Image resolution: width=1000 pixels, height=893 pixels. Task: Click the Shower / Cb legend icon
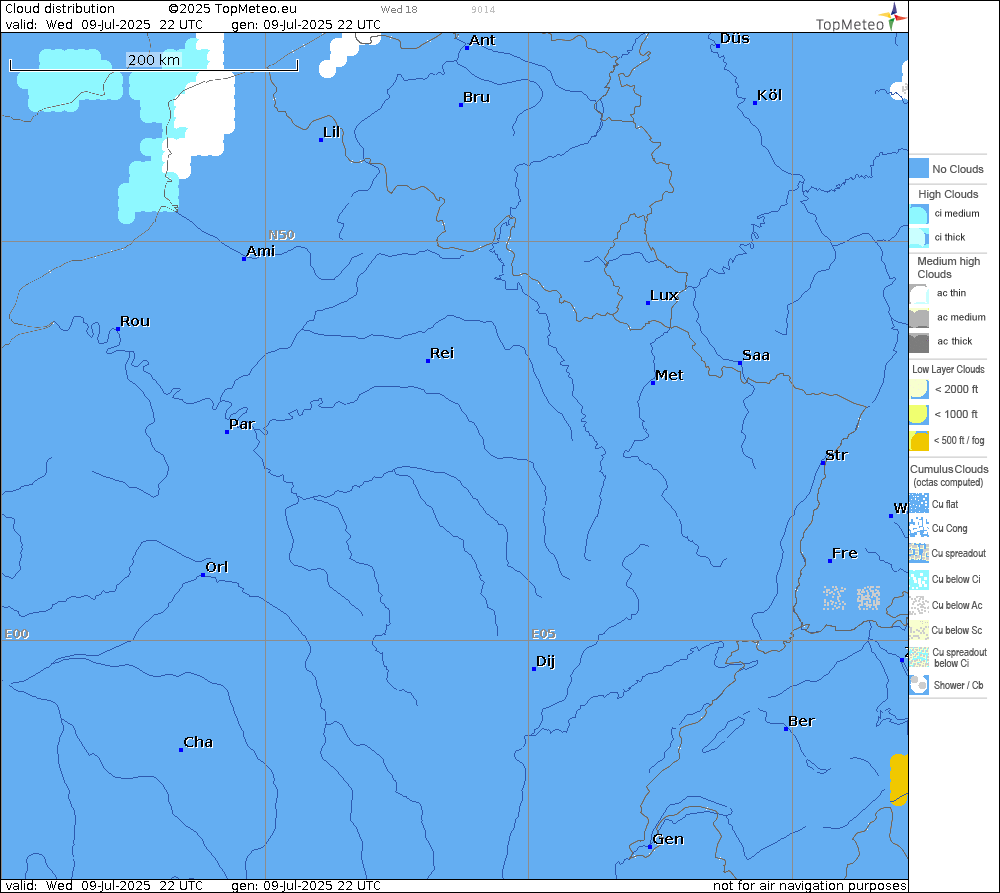919,685
